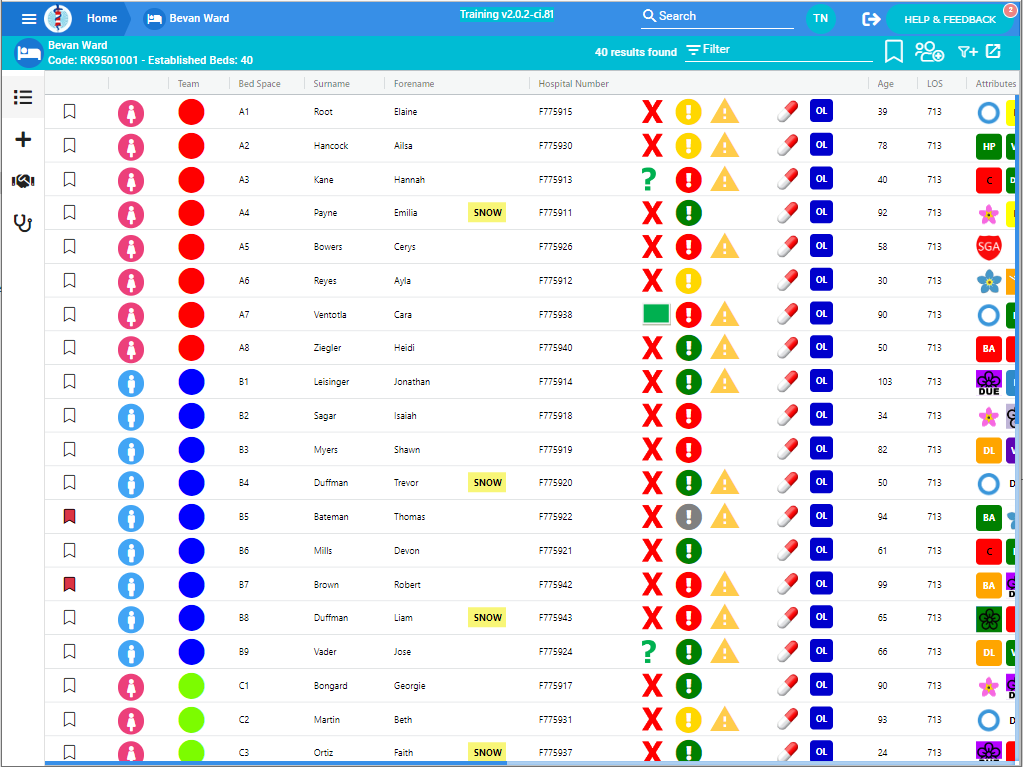Sort by Hospital Number column header
1023x767 pixels.
coord(573,83)
